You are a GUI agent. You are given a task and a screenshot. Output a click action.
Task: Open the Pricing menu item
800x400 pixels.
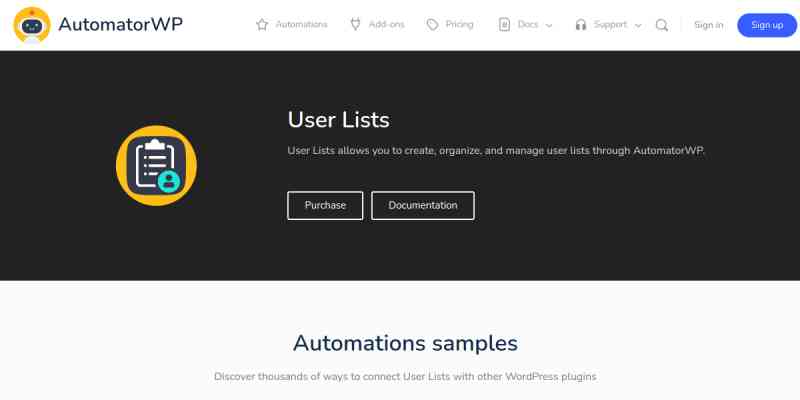point(460,24)
